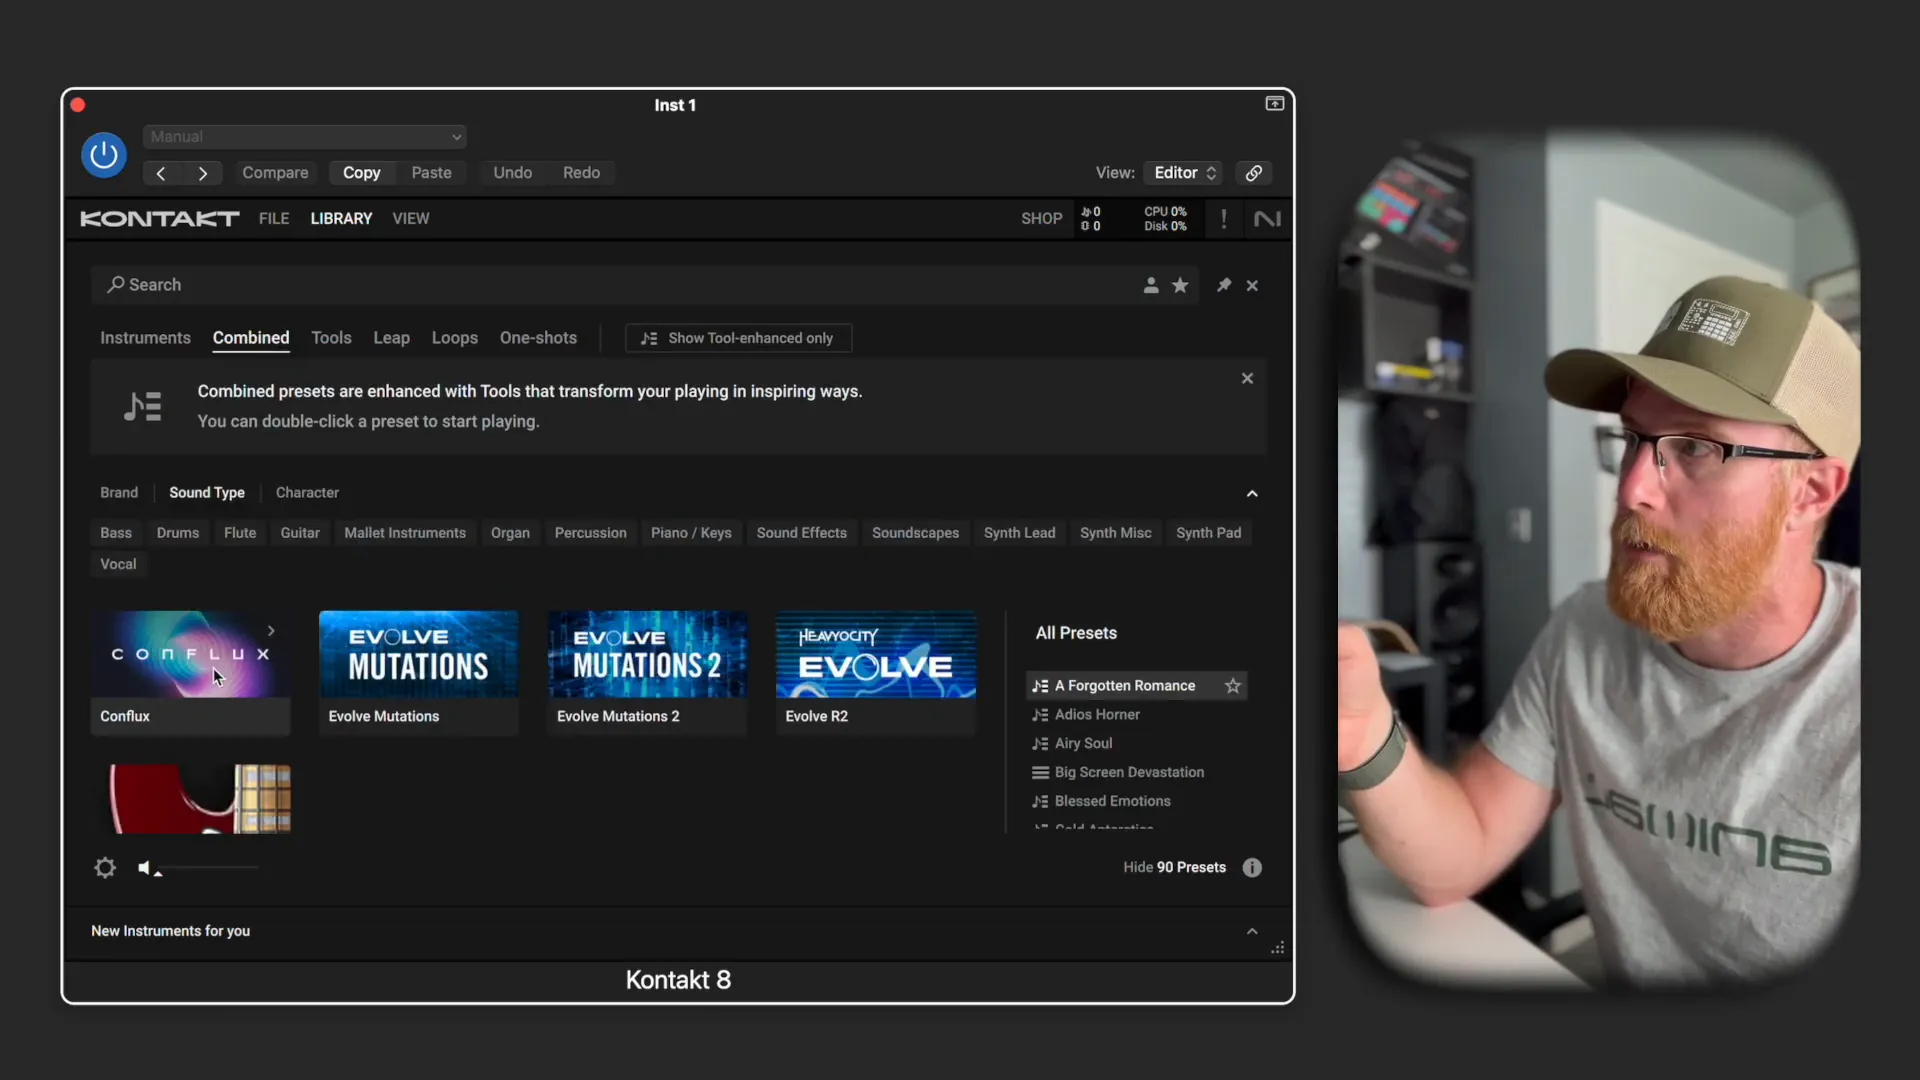
Task: Open browser settings gear icon
Action: (x=105, y=868)
